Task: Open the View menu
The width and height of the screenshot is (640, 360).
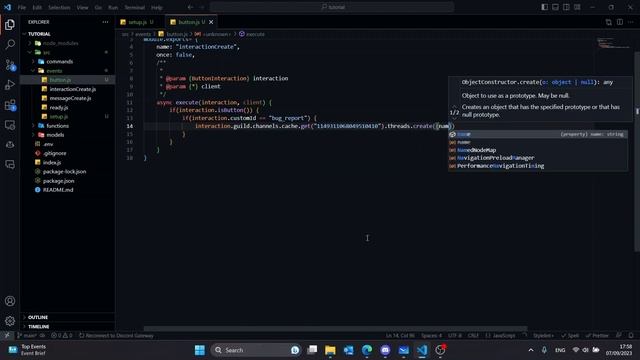Action: (x=82, y=7)
